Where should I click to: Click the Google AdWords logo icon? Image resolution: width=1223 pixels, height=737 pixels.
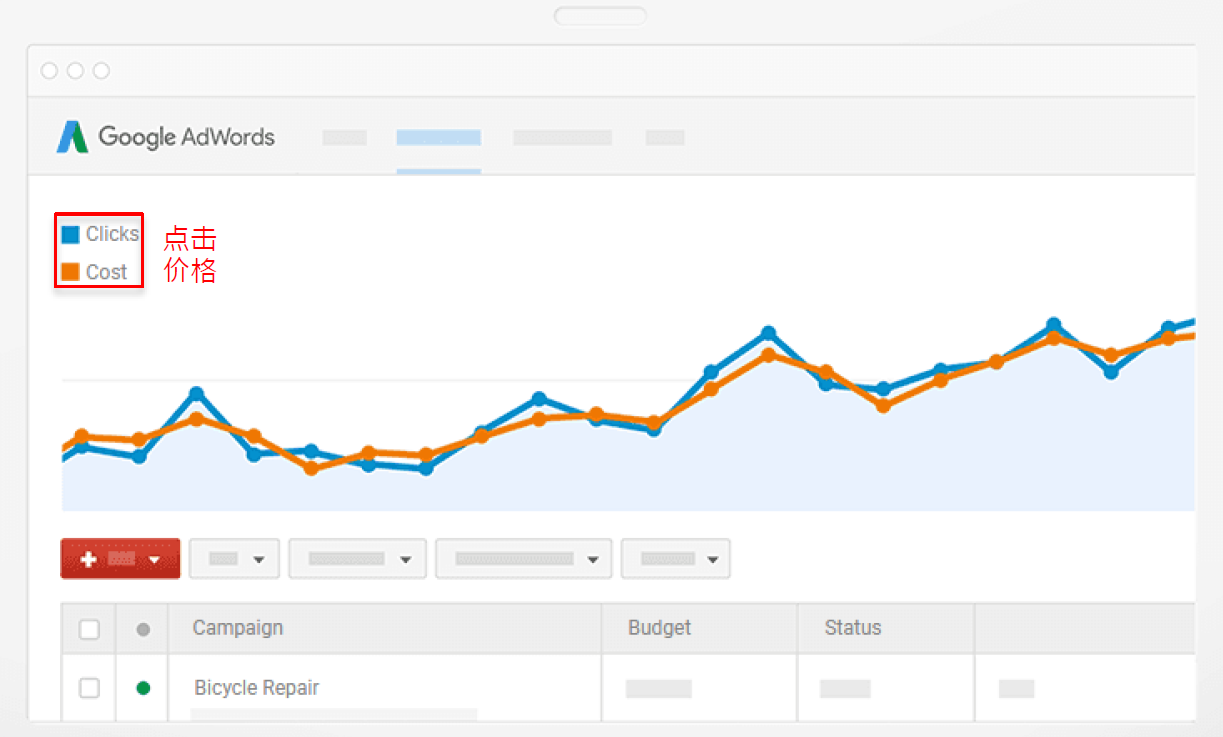pos(72,137)
